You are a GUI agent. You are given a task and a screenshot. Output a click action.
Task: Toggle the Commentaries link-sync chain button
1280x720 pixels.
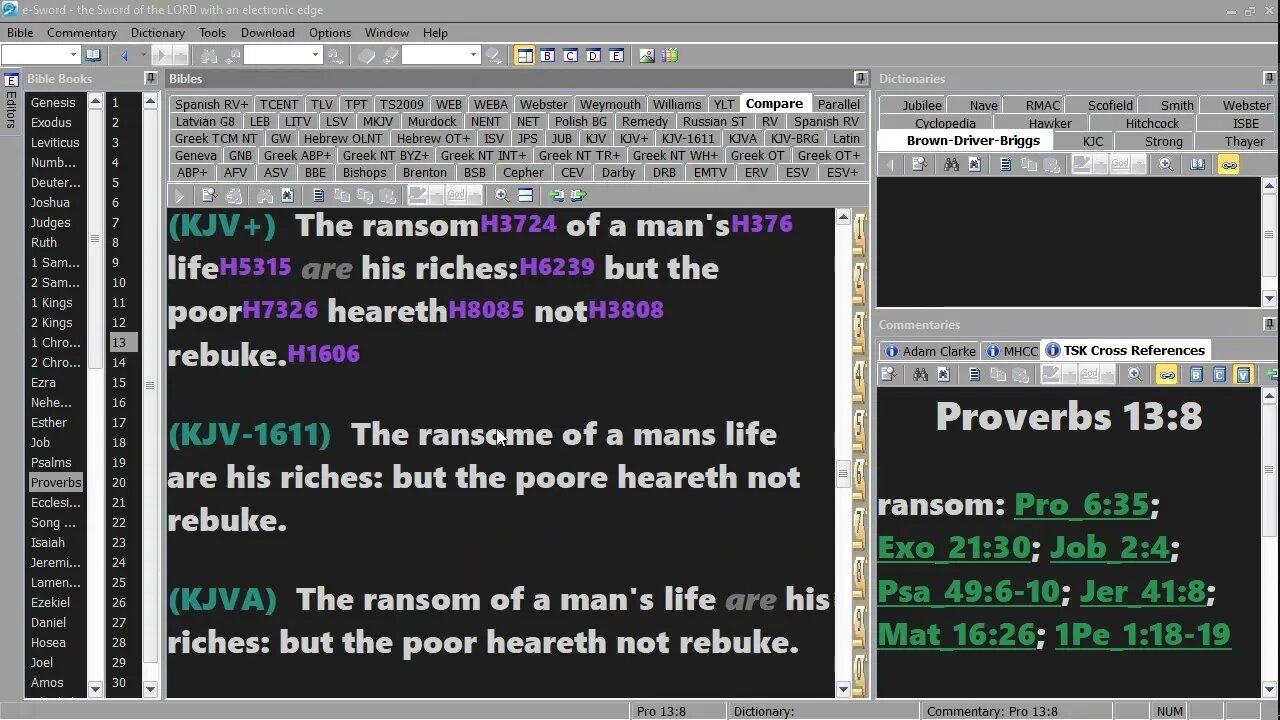click(1166, 375)
